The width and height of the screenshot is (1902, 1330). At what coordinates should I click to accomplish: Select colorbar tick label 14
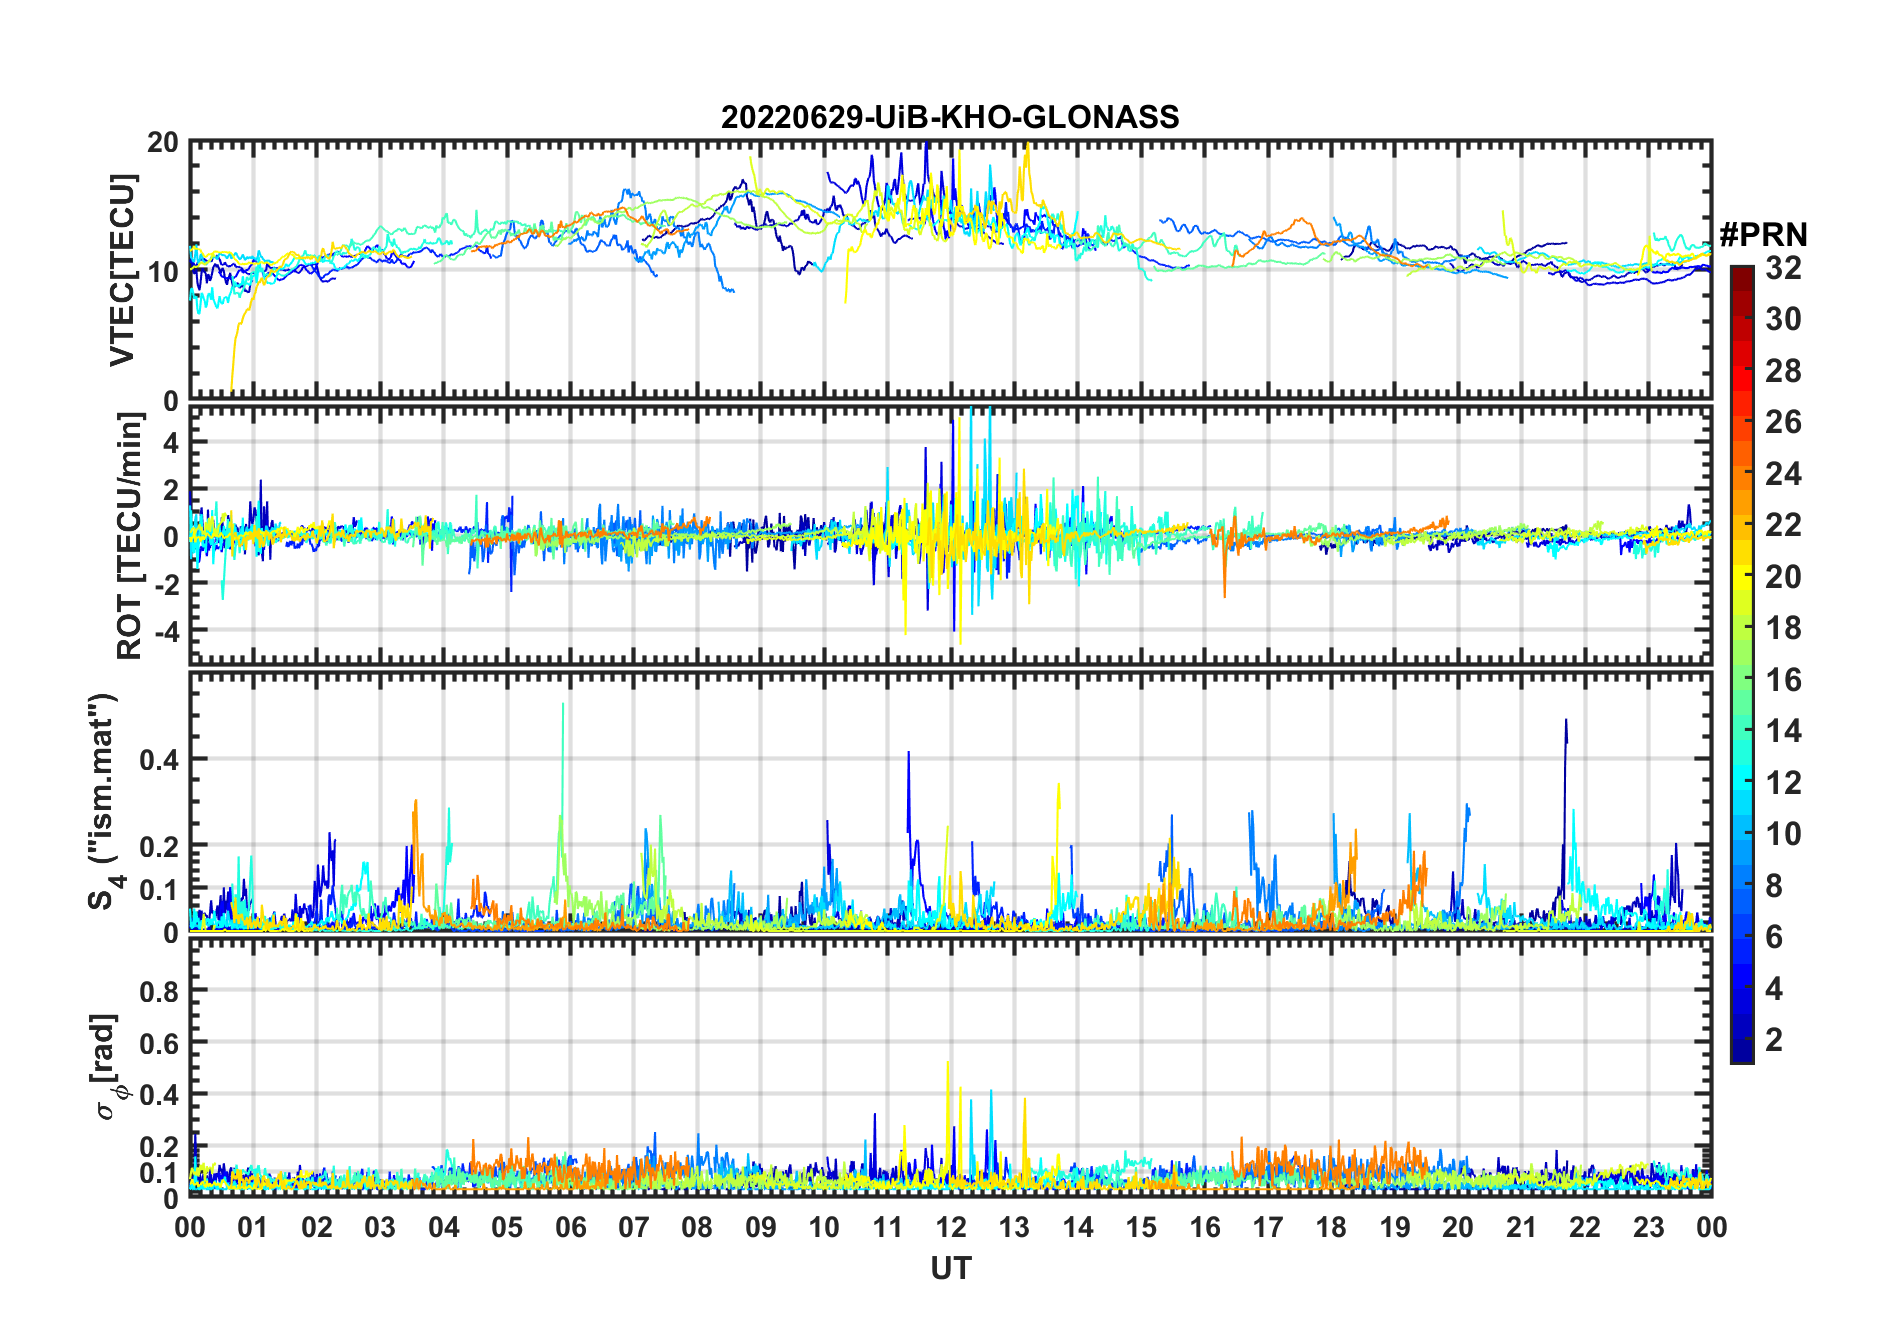pos(1783,731)
